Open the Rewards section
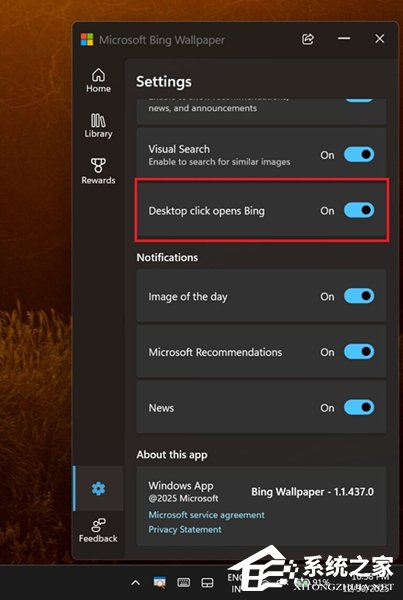This screenshot has width=403, height=600. (x=98, y=171)
